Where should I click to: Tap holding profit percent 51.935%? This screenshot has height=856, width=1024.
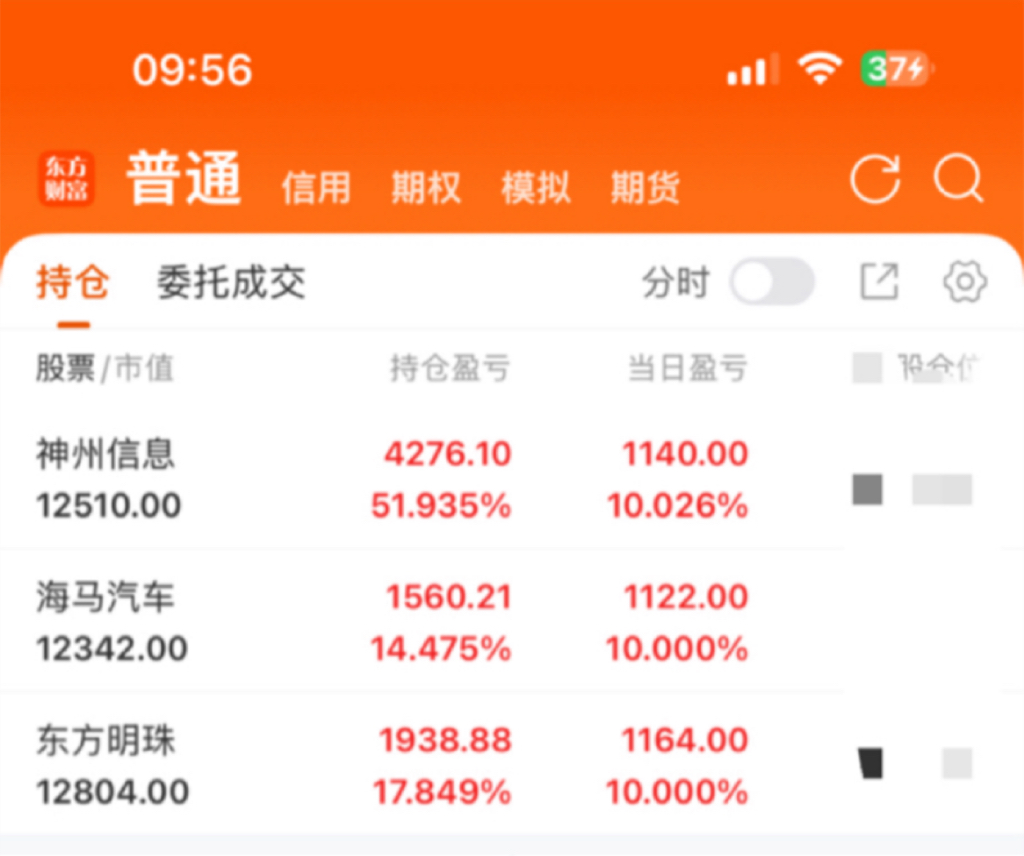point(441,505)
